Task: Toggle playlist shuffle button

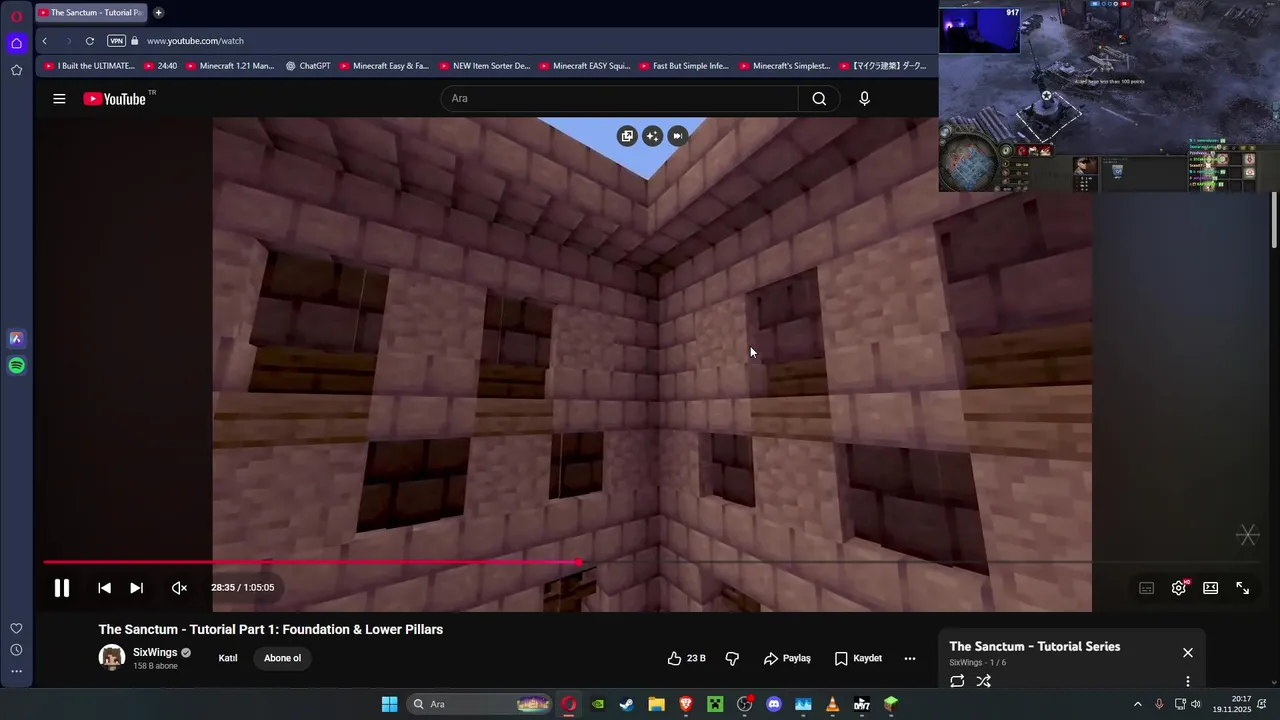Action: click(x=984, y=681)
